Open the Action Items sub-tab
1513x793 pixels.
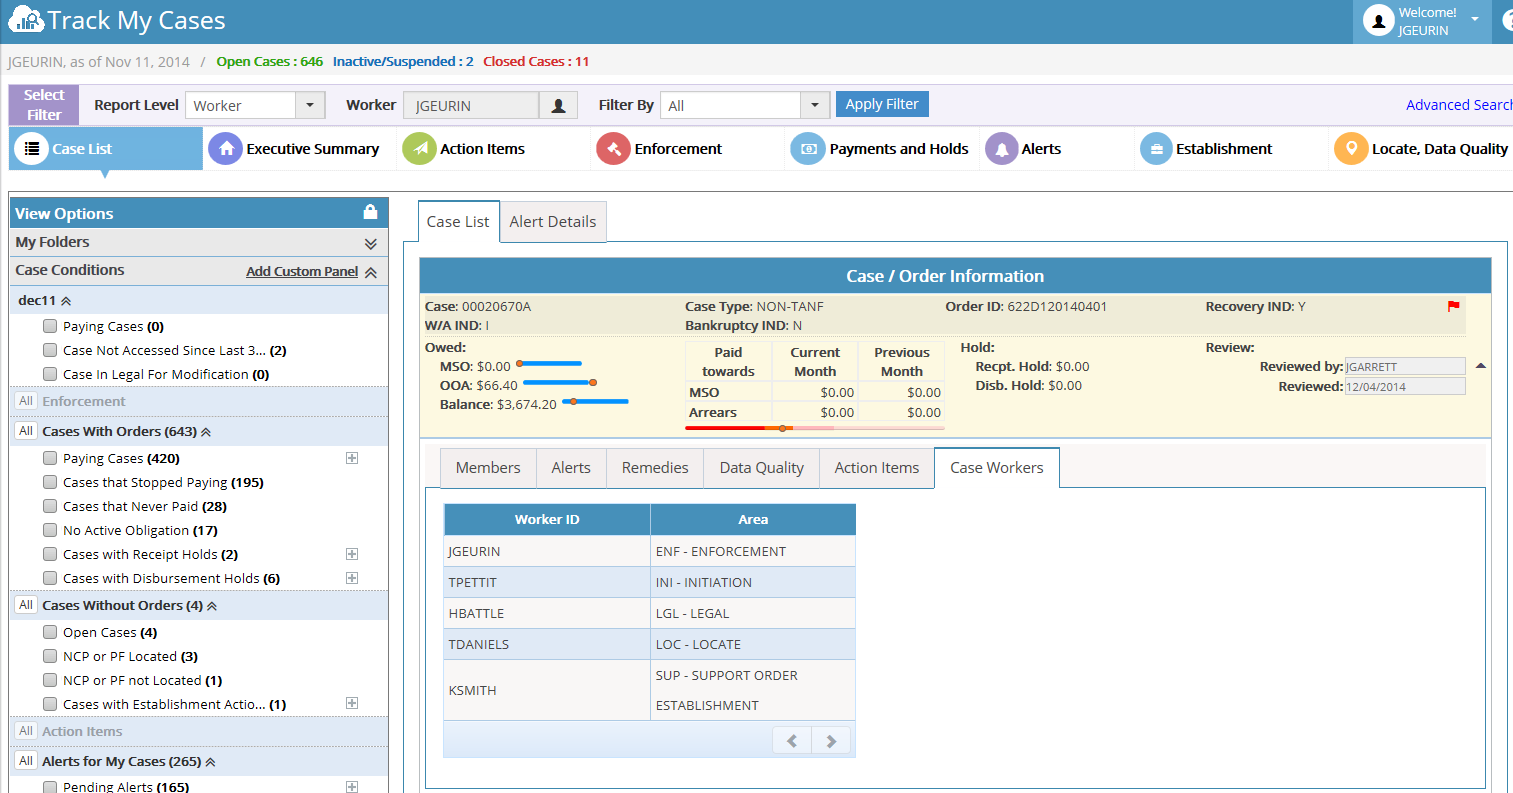pyautogui.click(x=877, y=467)
